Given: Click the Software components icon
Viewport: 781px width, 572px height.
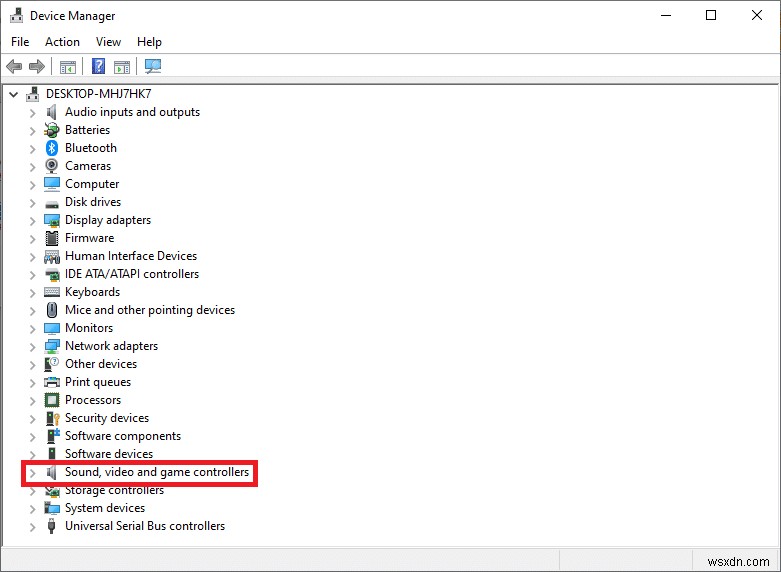Looking at the screenshot, I should [52, 436].
